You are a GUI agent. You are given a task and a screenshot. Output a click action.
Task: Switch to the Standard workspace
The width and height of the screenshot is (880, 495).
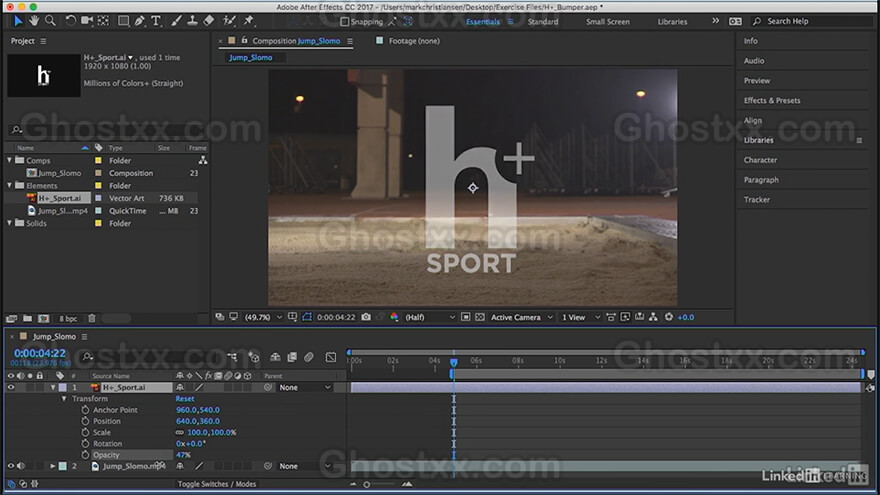pyautogui.click(x=543, y=21)
